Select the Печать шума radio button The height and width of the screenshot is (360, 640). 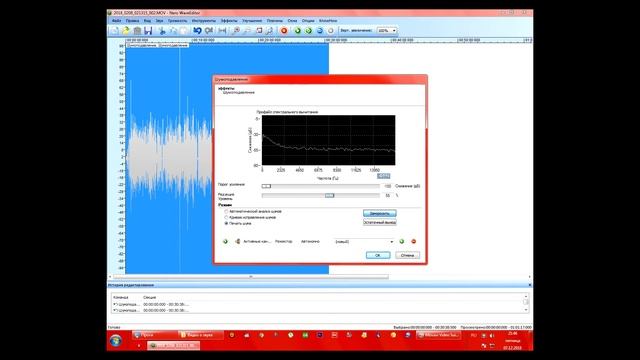point(226,224)
